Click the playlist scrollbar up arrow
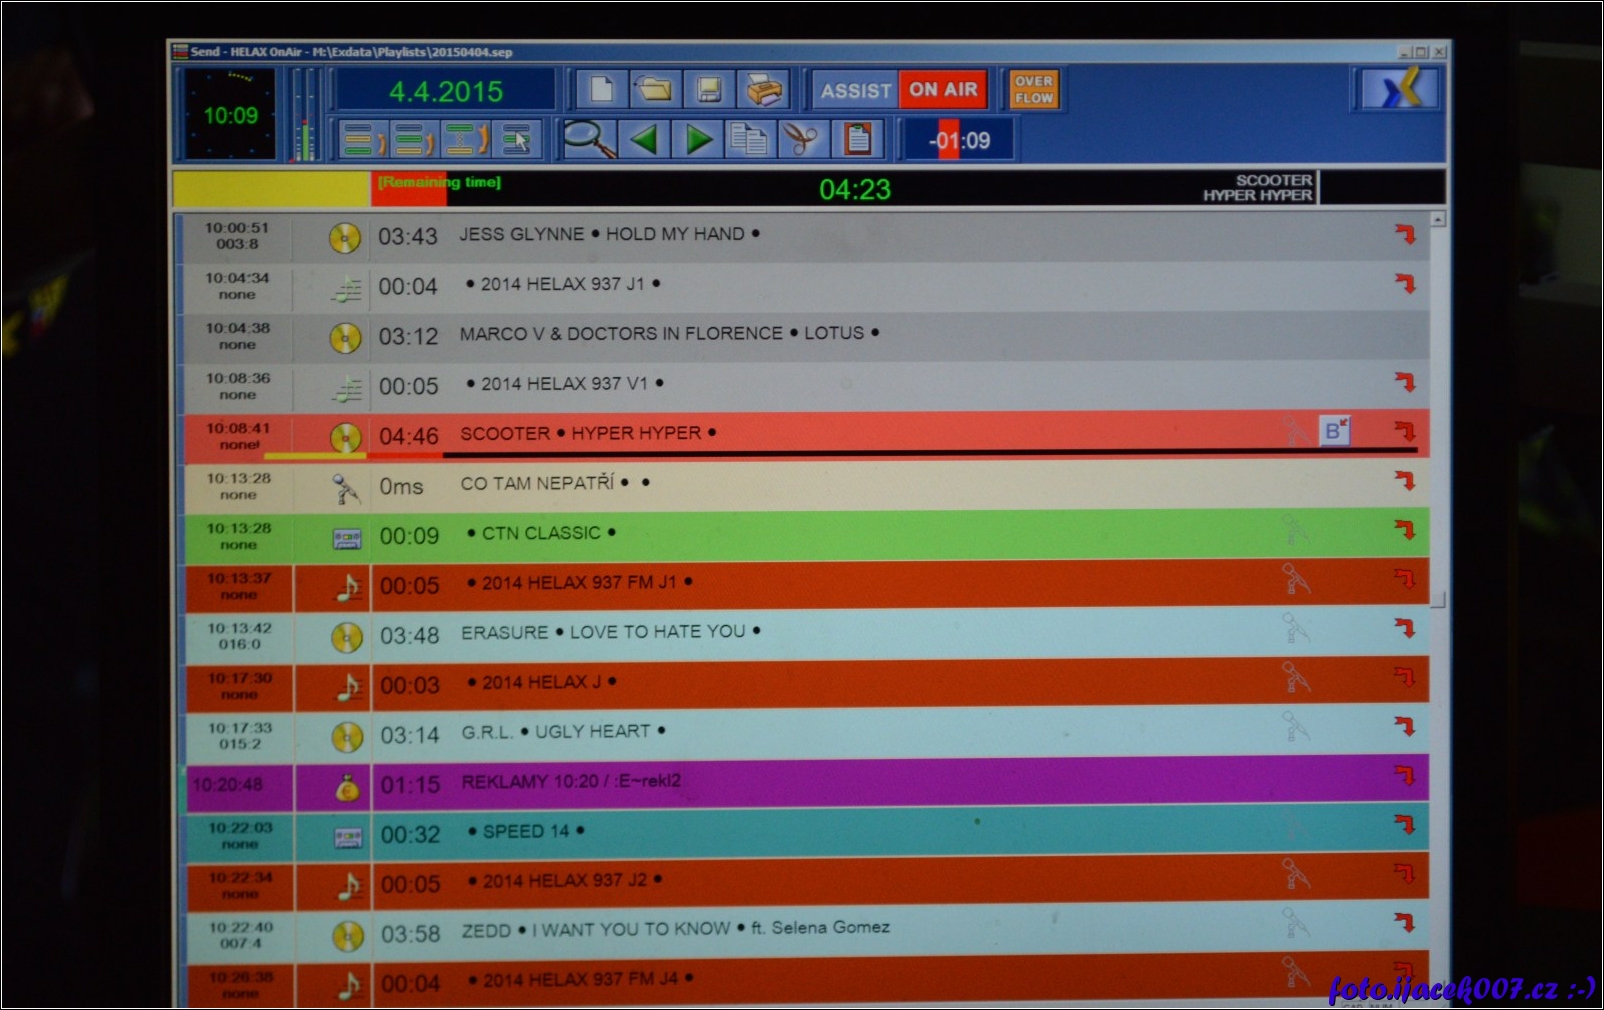 coord(1438,219)
